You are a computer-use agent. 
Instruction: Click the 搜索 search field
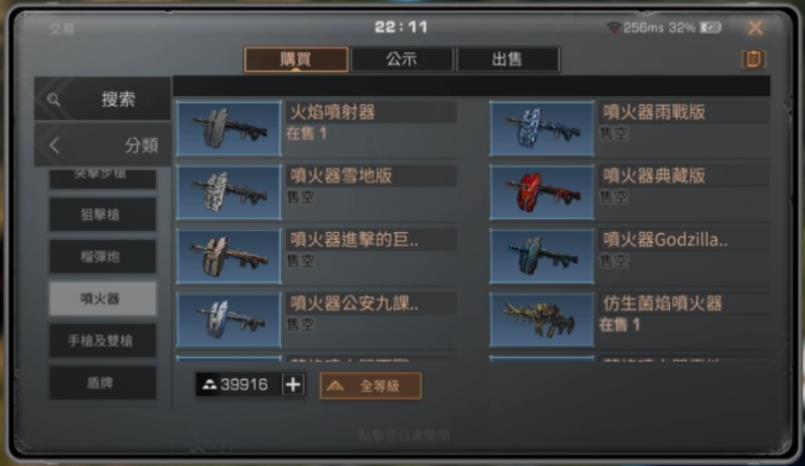click(103, 99)
